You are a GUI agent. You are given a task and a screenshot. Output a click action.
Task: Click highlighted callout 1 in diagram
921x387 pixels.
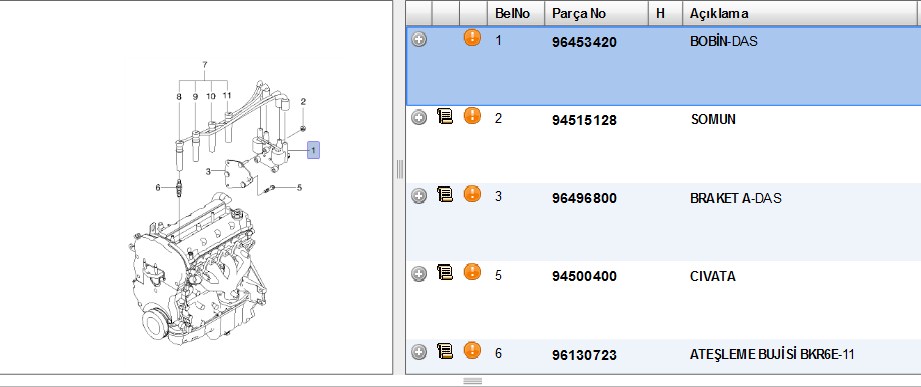point(314,151)
